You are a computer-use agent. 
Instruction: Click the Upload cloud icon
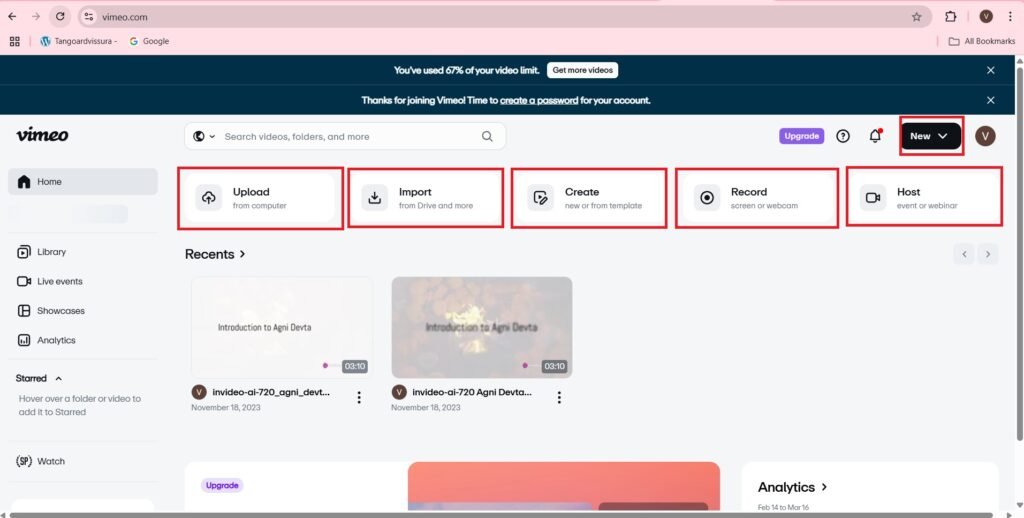point(208,198)
